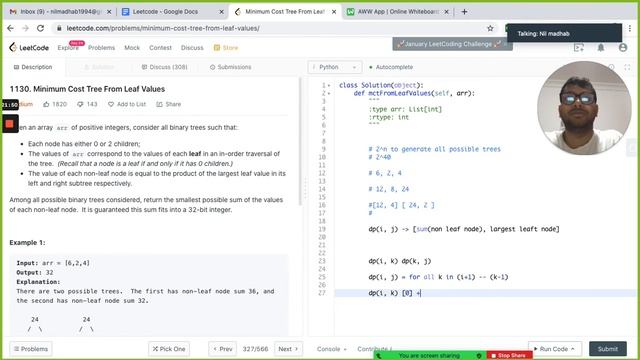640x360 pixels.
Task: Click the address bar URL
Action: click(163, 28)
